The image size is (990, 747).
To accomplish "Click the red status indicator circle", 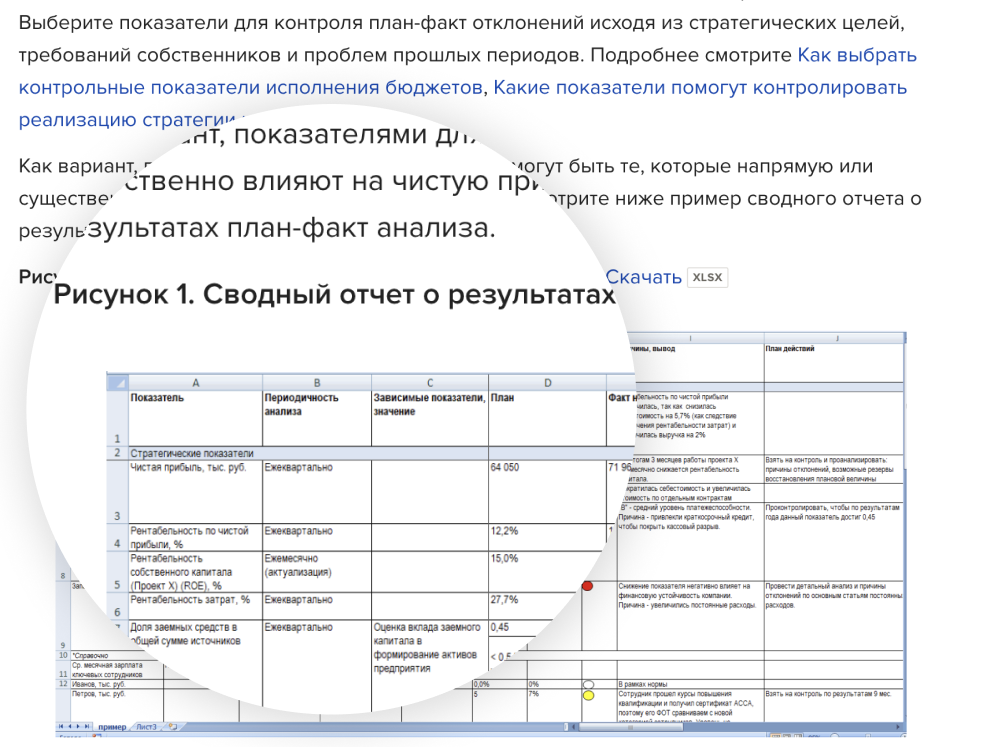I will [x=588, y=587].
